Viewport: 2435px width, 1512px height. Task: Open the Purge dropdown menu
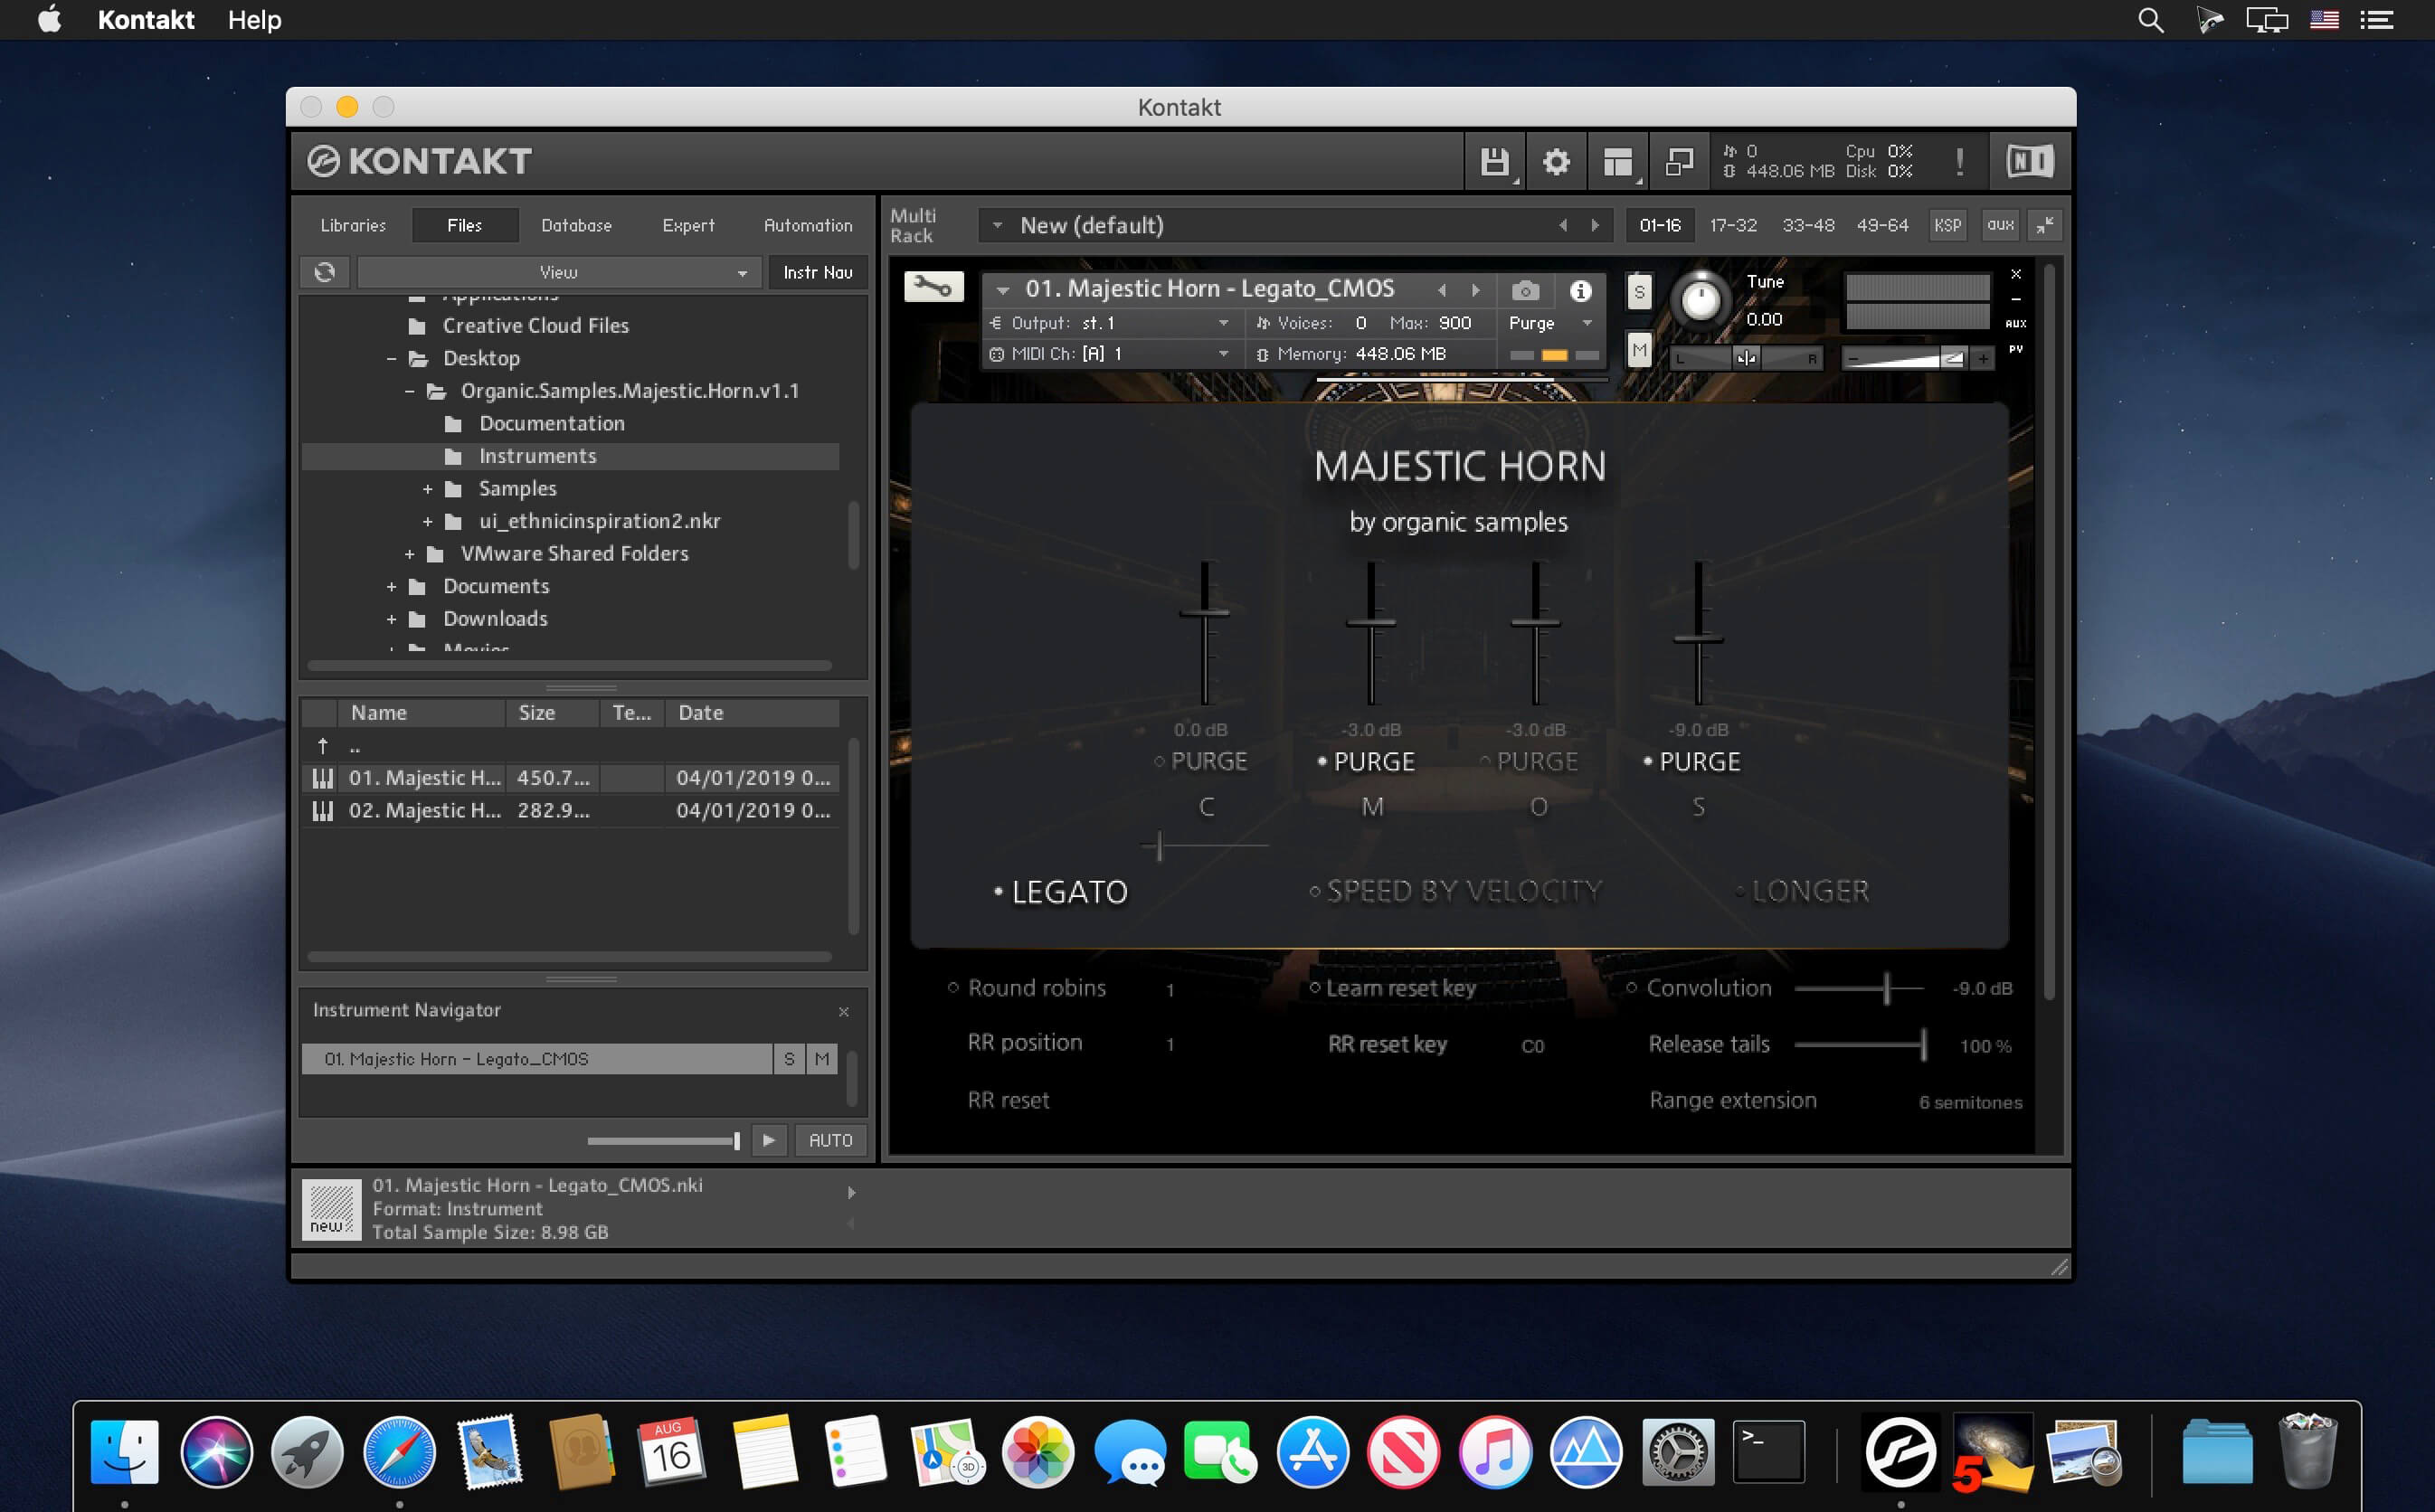[1550, 323]
